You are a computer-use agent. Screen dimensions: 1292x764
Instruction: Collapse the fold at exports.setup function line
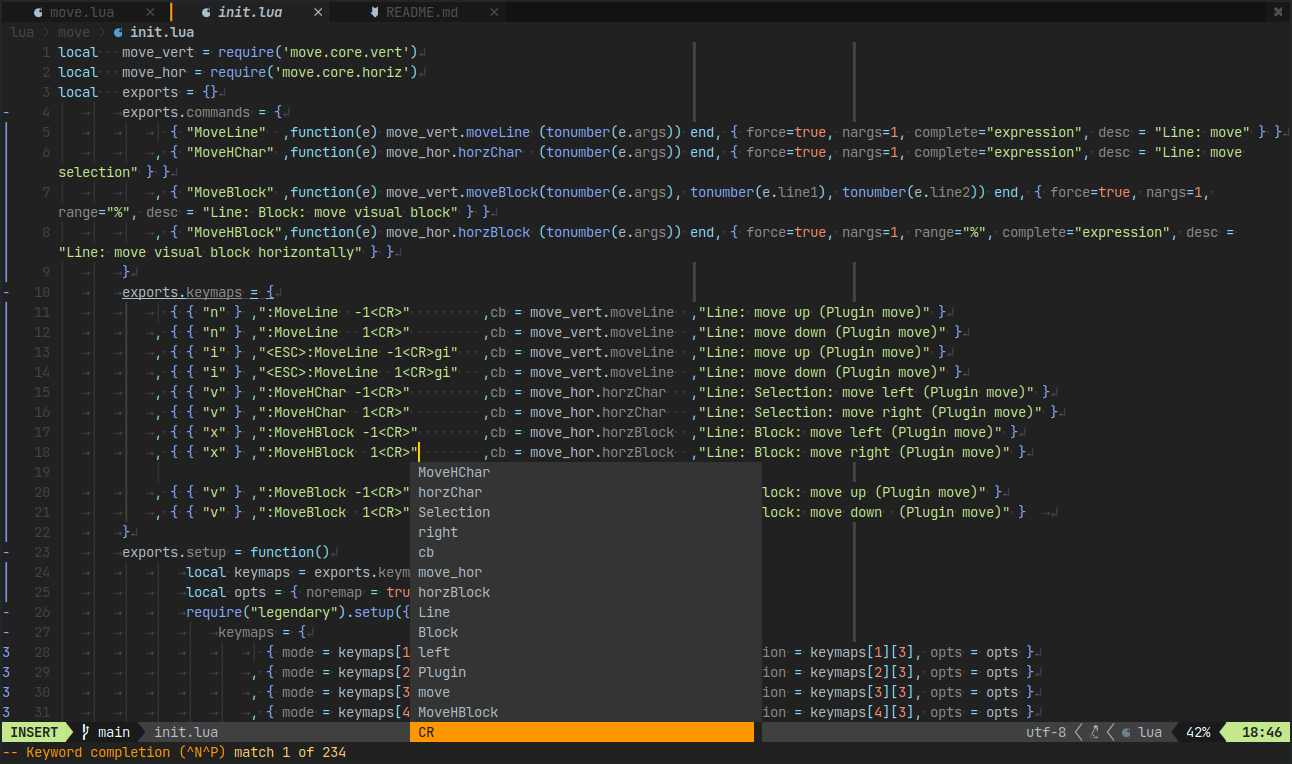pos(6,552)
